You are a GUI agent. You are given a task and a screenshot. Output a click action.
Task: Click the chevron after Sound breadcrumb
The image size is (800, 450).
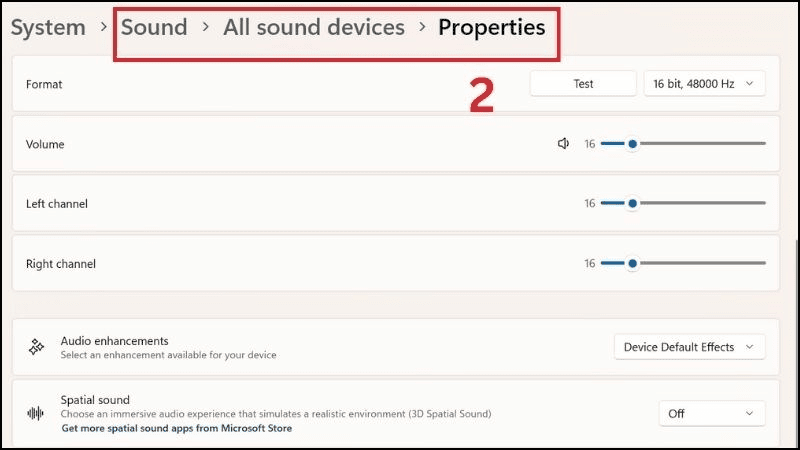coord(205,27)
